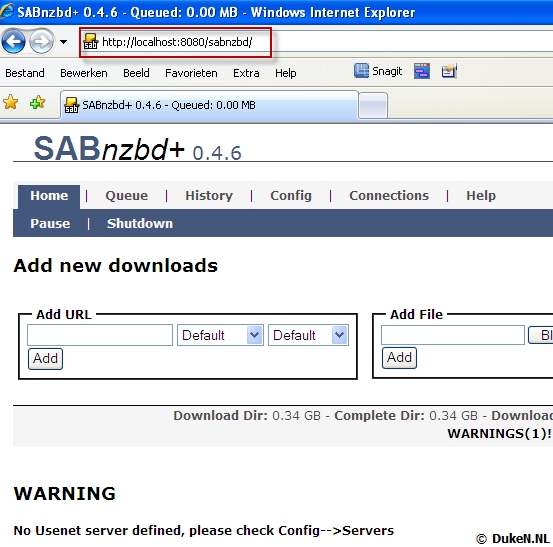The height and width of the screenshot is (547, 553).
Task: Launch the Snagit toolbar button
Action: (378, 71)
